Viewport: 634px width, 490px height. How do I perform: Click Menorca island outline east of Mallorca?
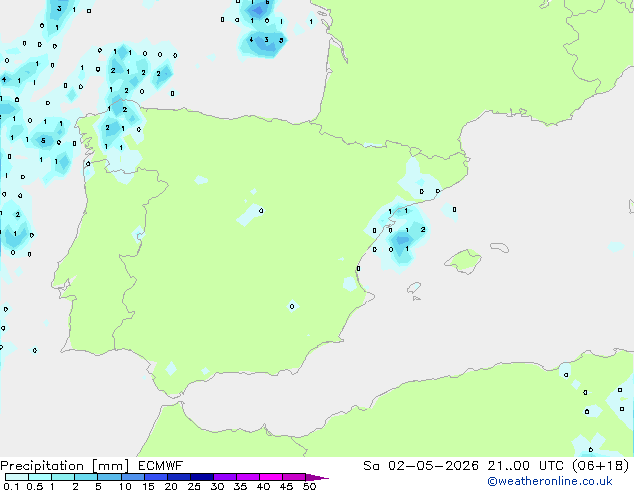tap(499, 247)
